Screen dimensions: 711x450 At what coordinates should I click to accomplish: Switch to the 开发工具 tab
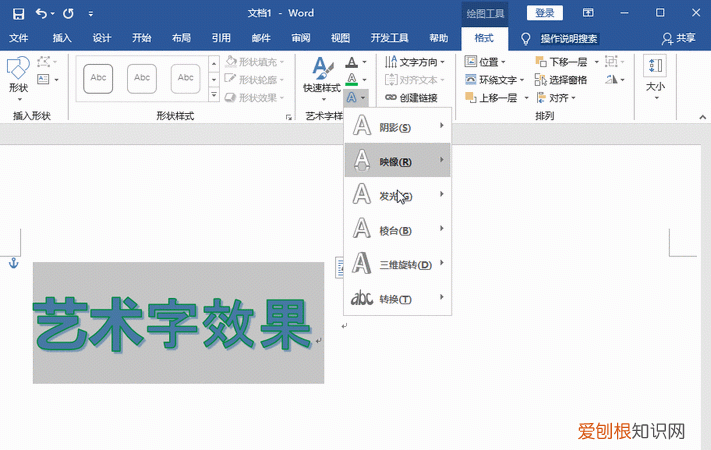[x=390, y=39]
